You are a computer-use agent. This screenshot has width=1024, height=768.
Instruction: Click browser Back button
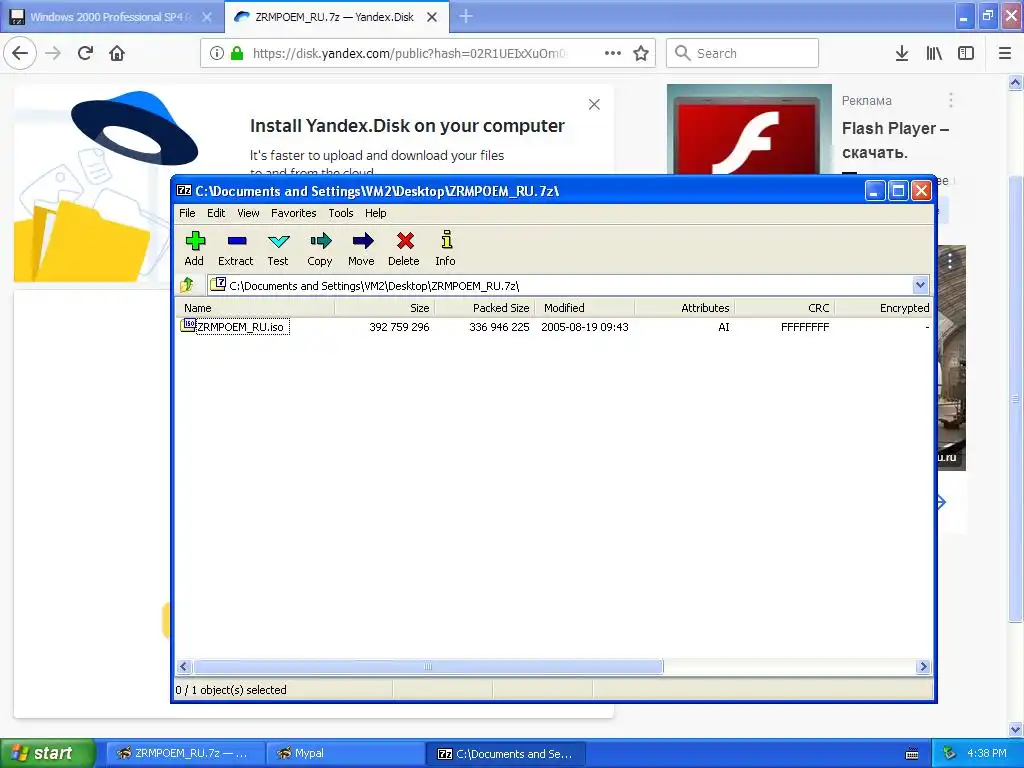coord(20,53)
